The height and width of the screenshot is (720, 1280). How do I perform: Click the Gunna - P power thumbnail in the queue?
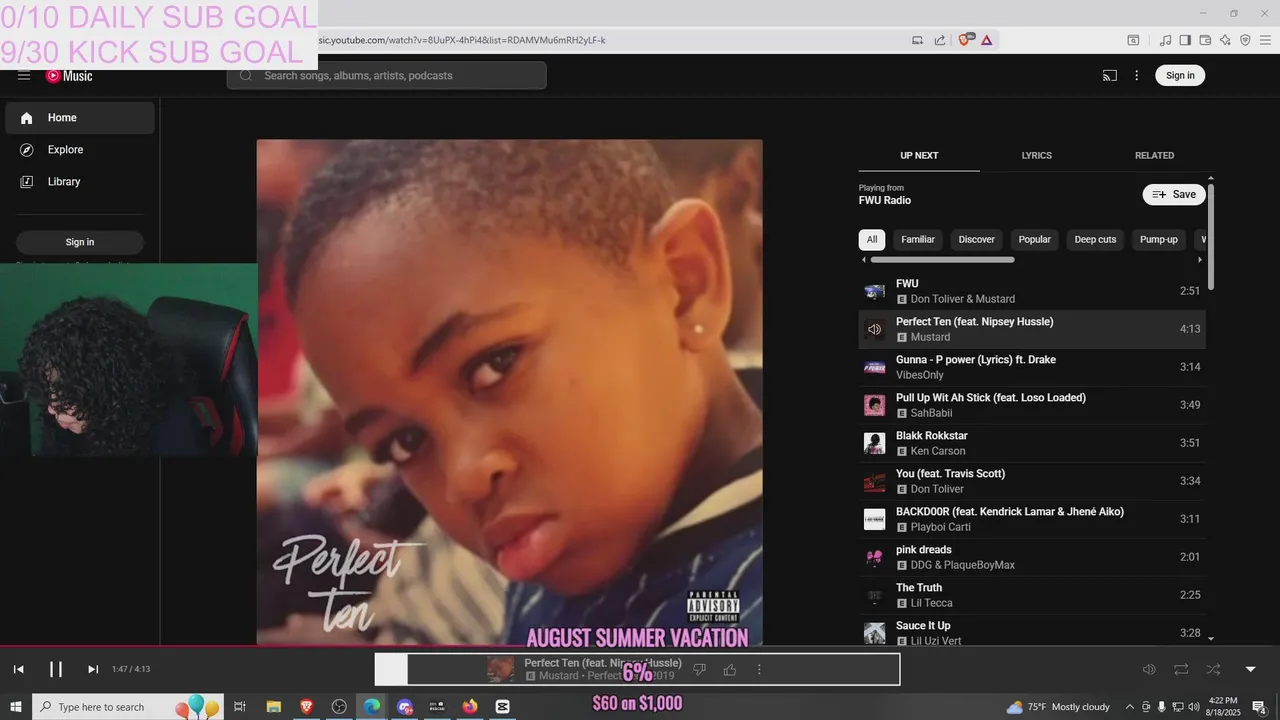875,367
